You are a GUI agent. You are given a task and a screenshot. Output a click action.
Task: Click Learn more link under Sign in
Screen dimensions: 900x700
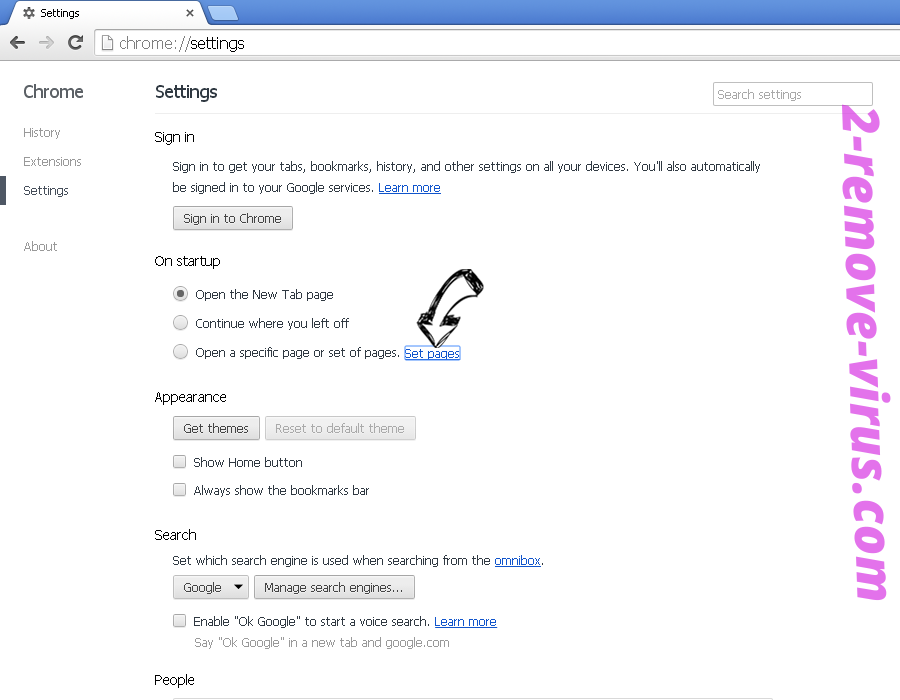tap(409, 188)
